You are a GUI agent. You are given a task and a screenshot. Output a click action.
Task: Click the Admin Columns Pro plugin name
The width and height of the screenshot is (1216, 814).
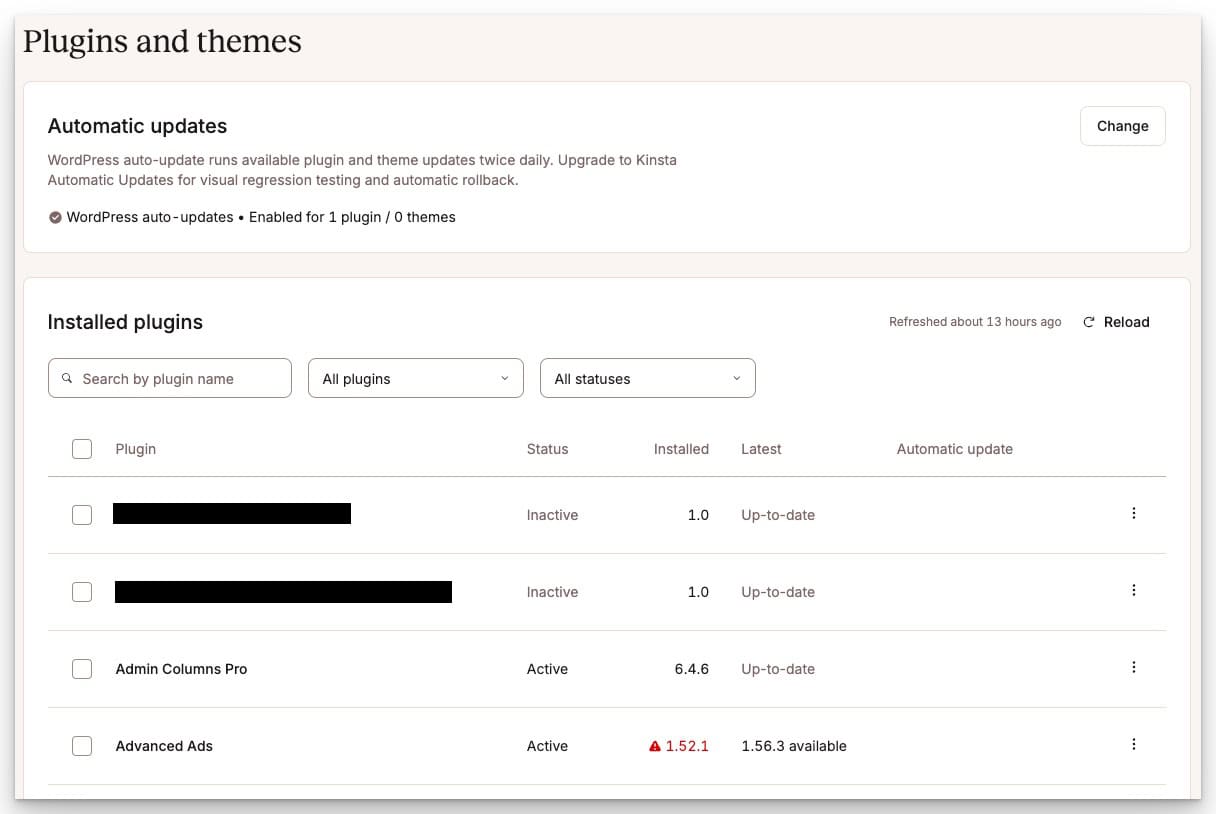[x=181, y=669]
